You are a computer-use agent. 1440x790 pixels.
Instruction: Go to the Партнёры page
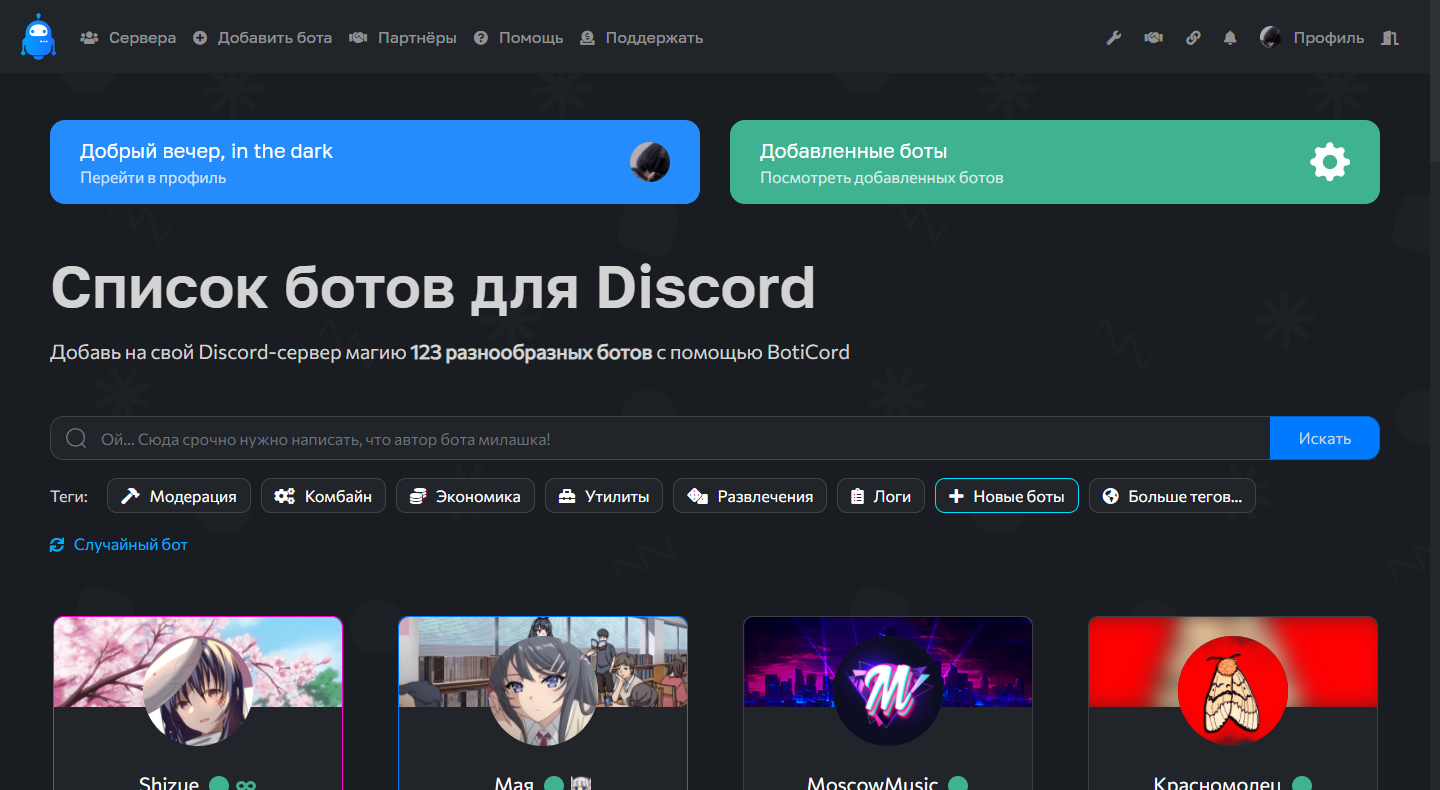403,38
